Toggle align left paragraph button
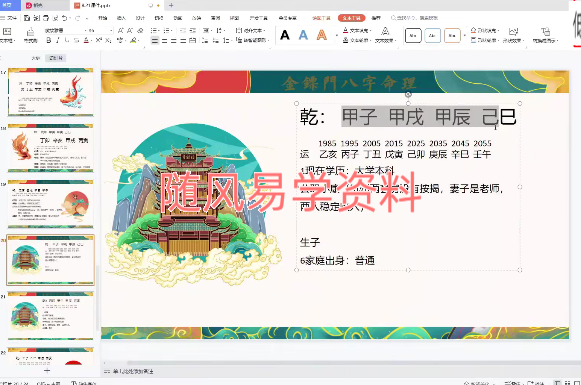This screenshot has width=581, height=385. tap(155, 40)
